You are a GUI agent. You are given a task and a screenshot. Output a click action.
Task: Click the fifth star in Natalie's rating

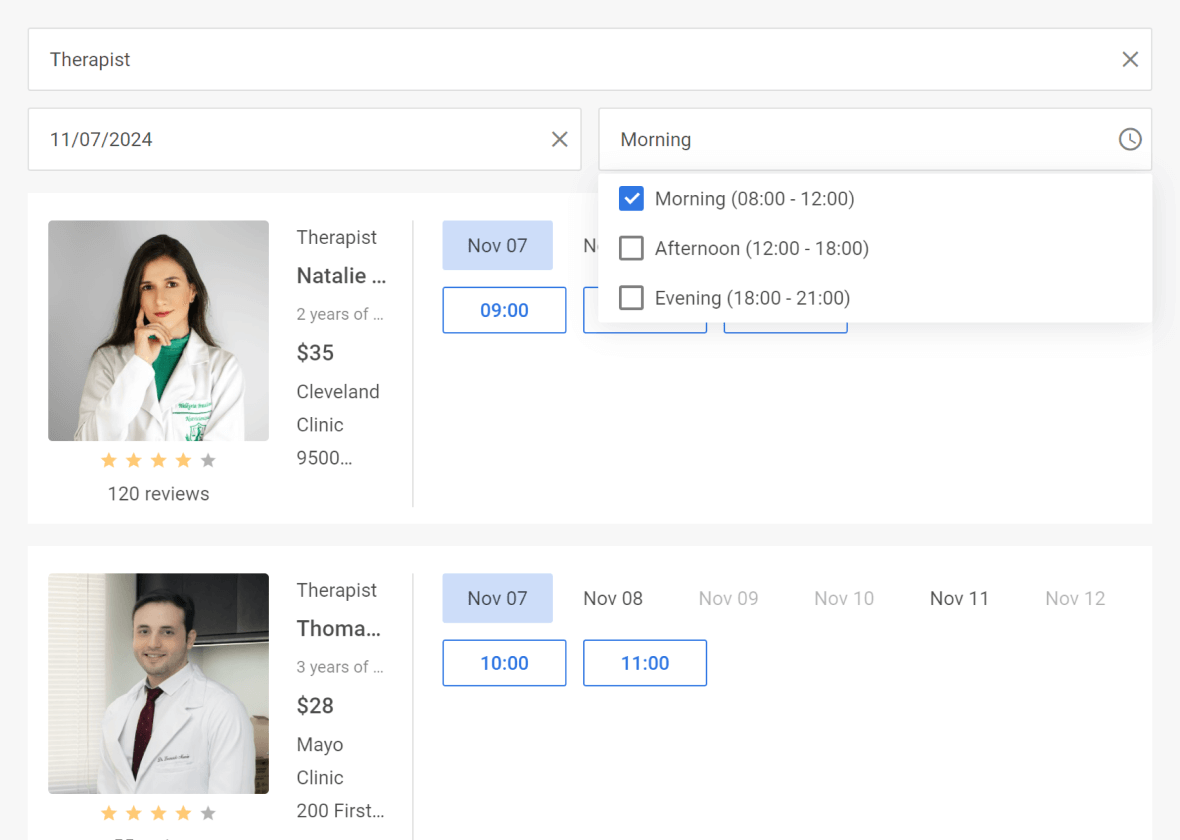tap(207, 460)
